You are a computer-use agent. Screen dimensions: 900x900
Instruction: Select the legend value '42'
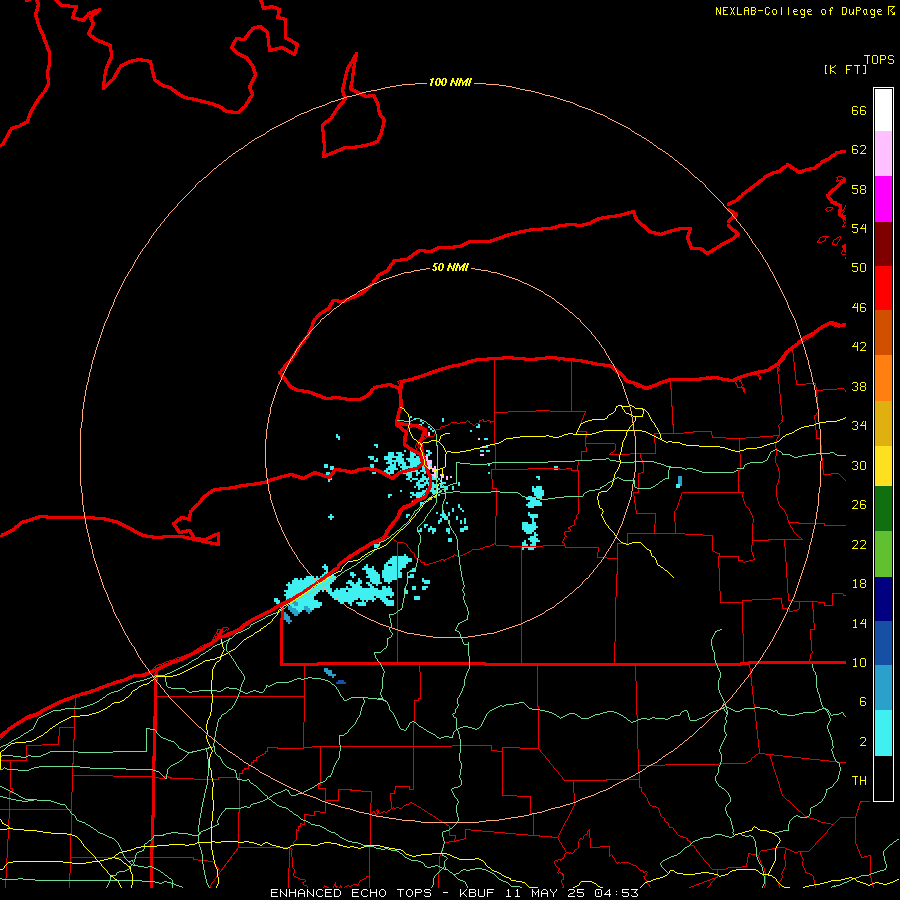coord(859,347)
